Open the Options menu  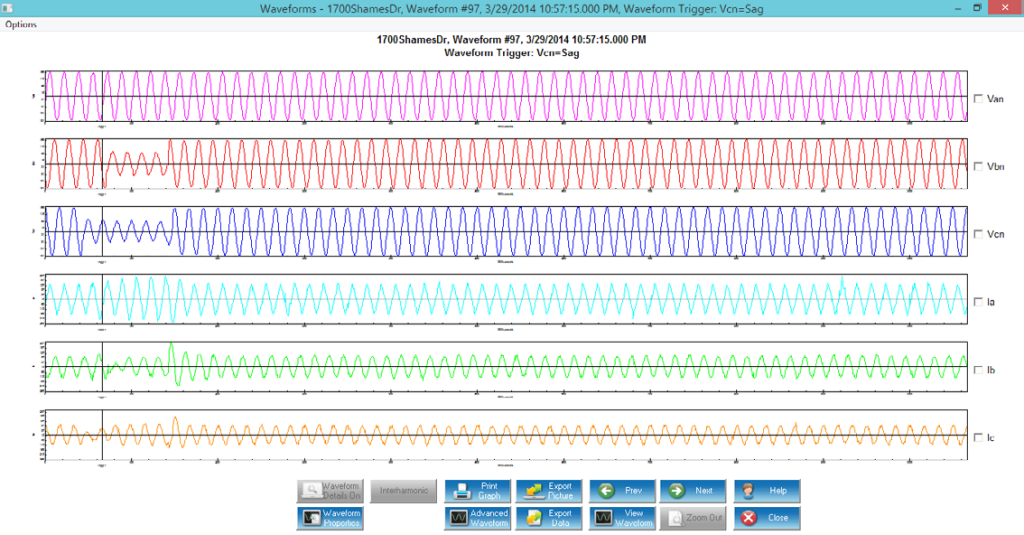click(21, 24)
